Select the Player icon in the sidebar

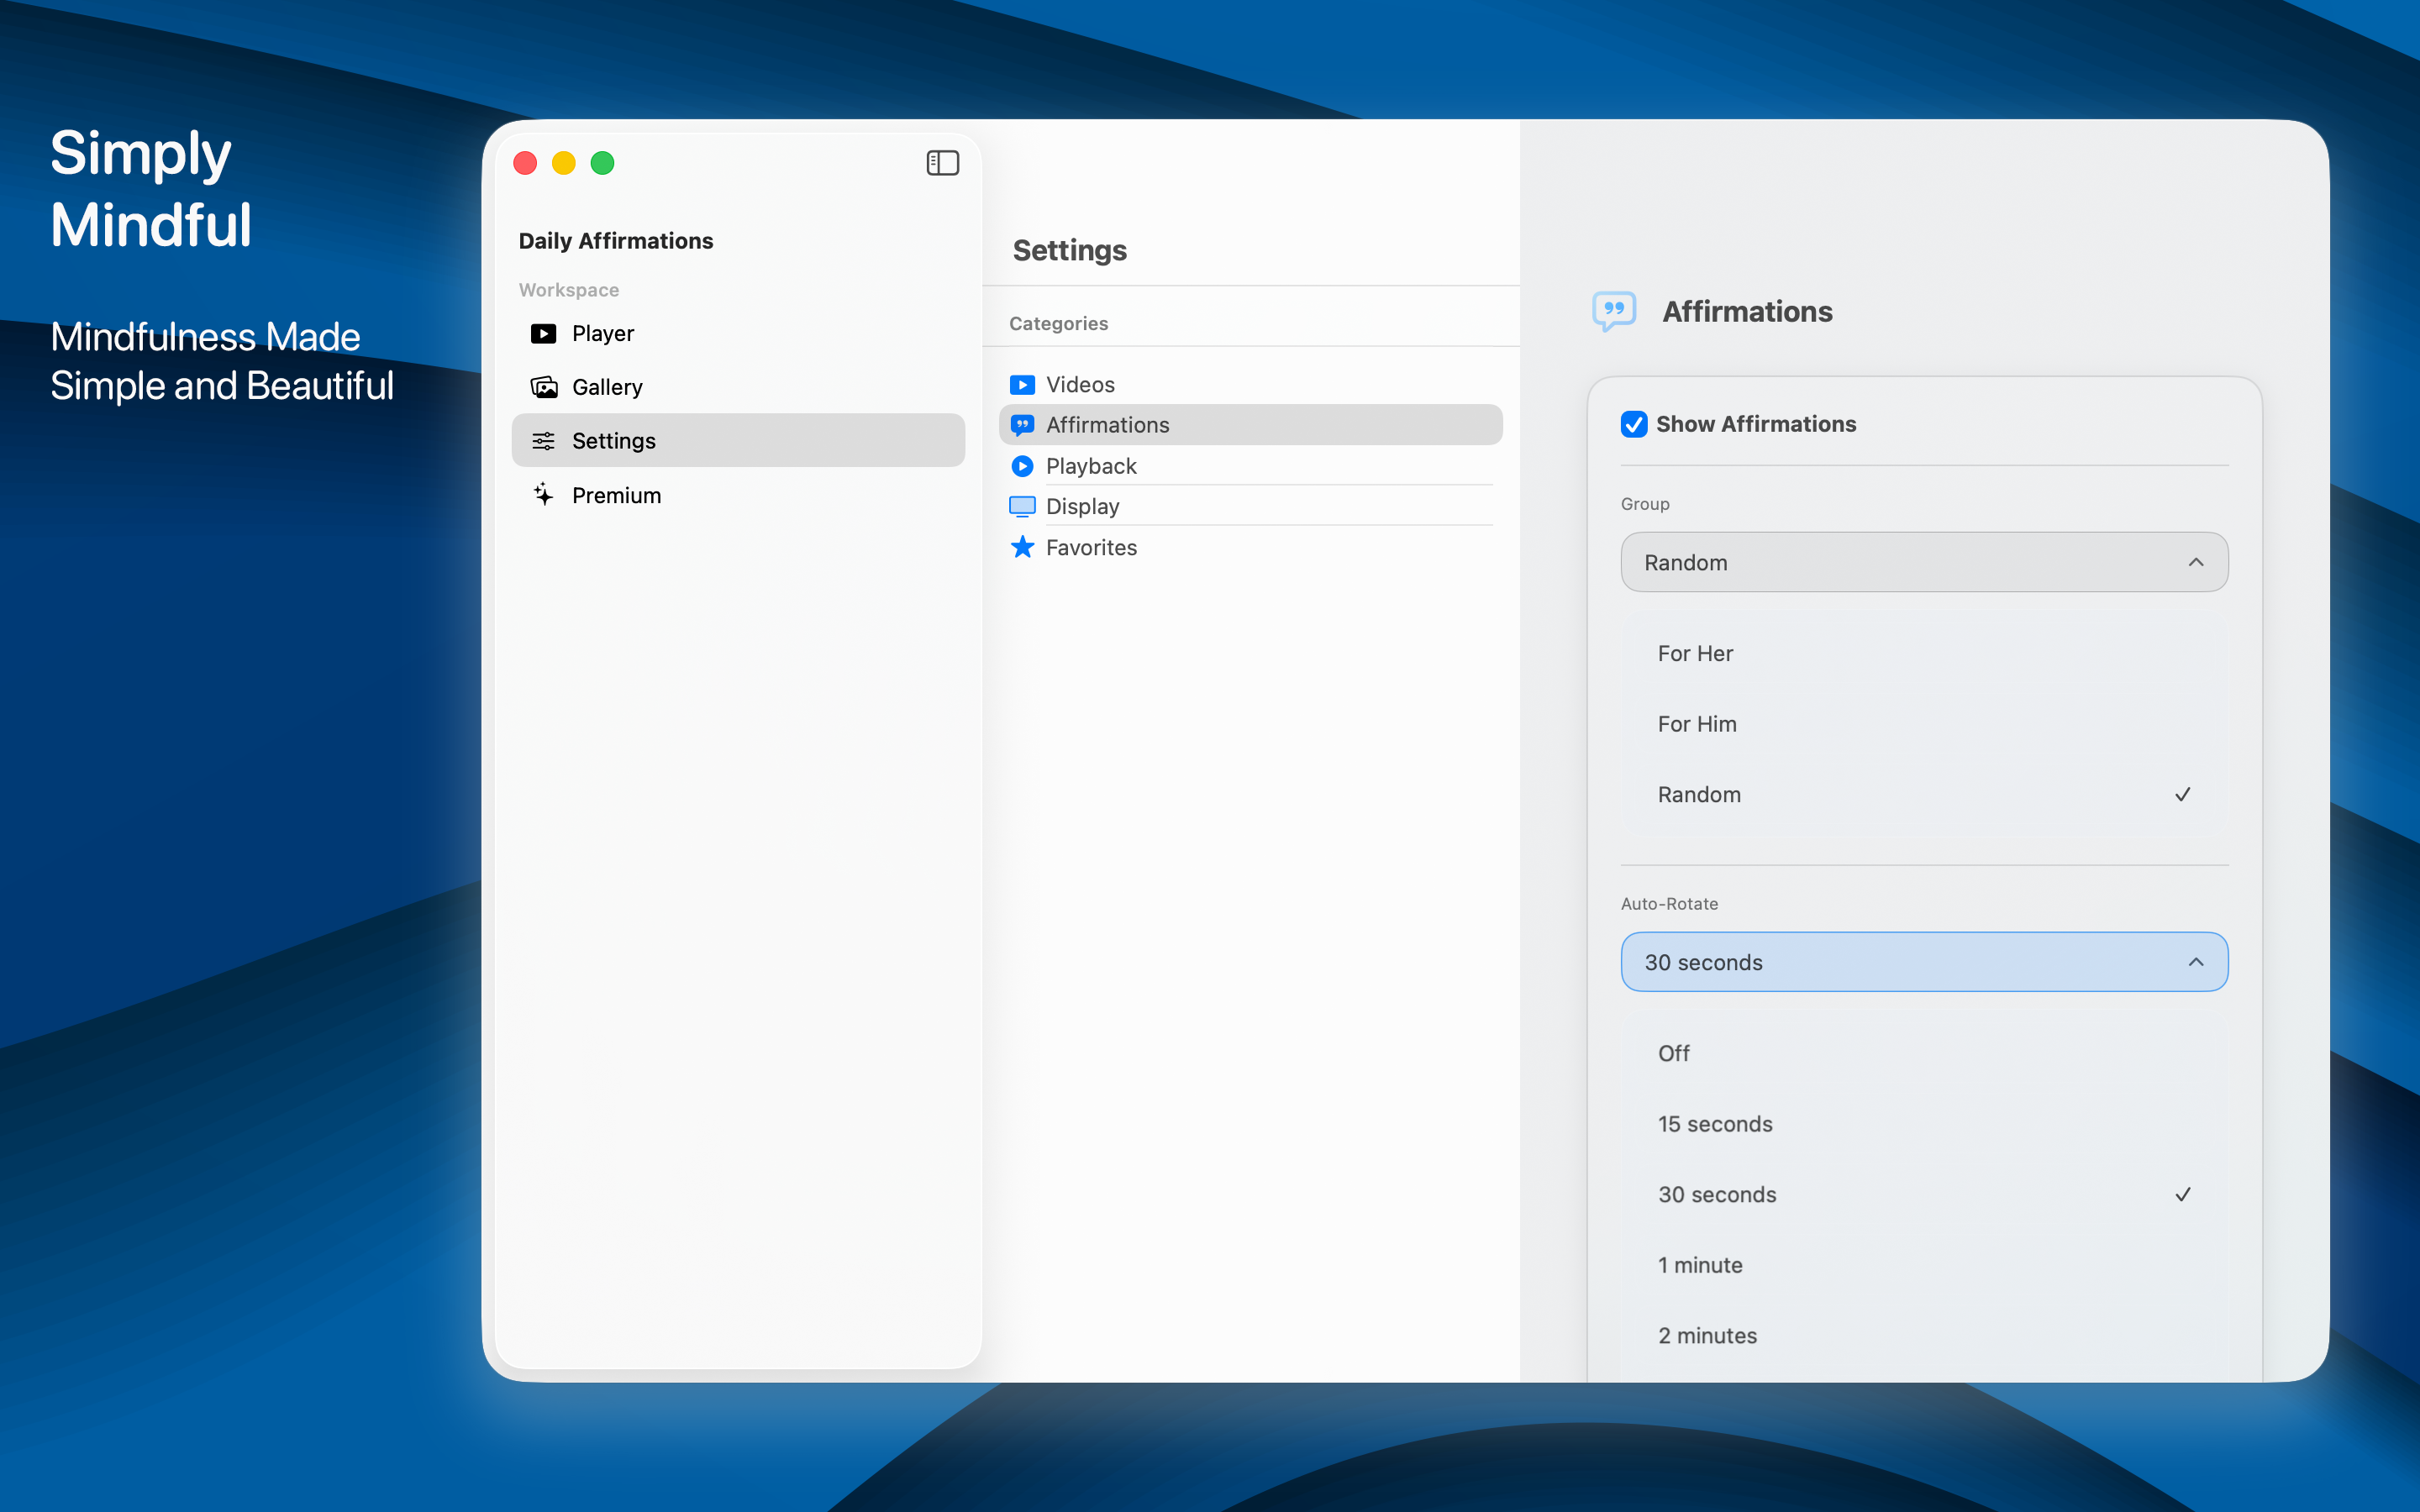(542, 333)
